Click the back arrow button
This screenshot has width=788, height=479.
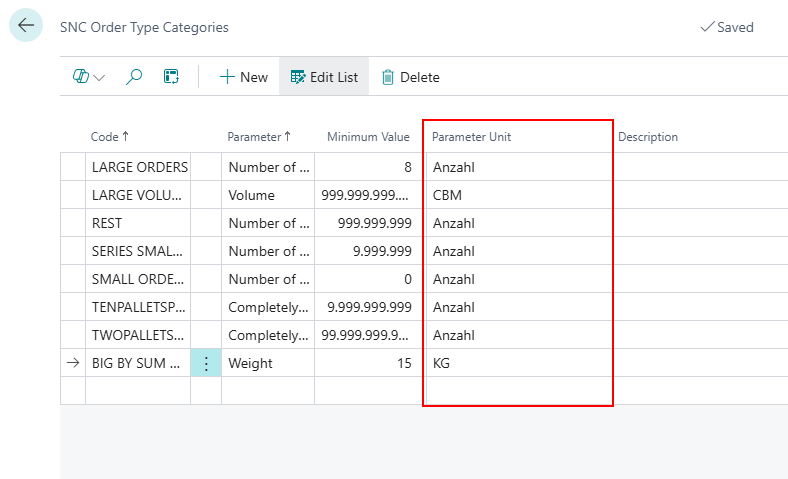click(26, 26)
